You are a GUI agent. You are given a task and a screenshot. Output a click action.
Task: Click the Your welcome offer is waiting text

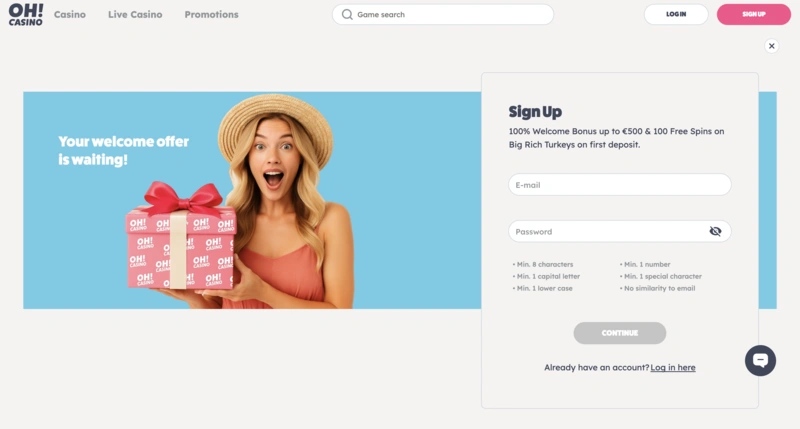(123, 150)
